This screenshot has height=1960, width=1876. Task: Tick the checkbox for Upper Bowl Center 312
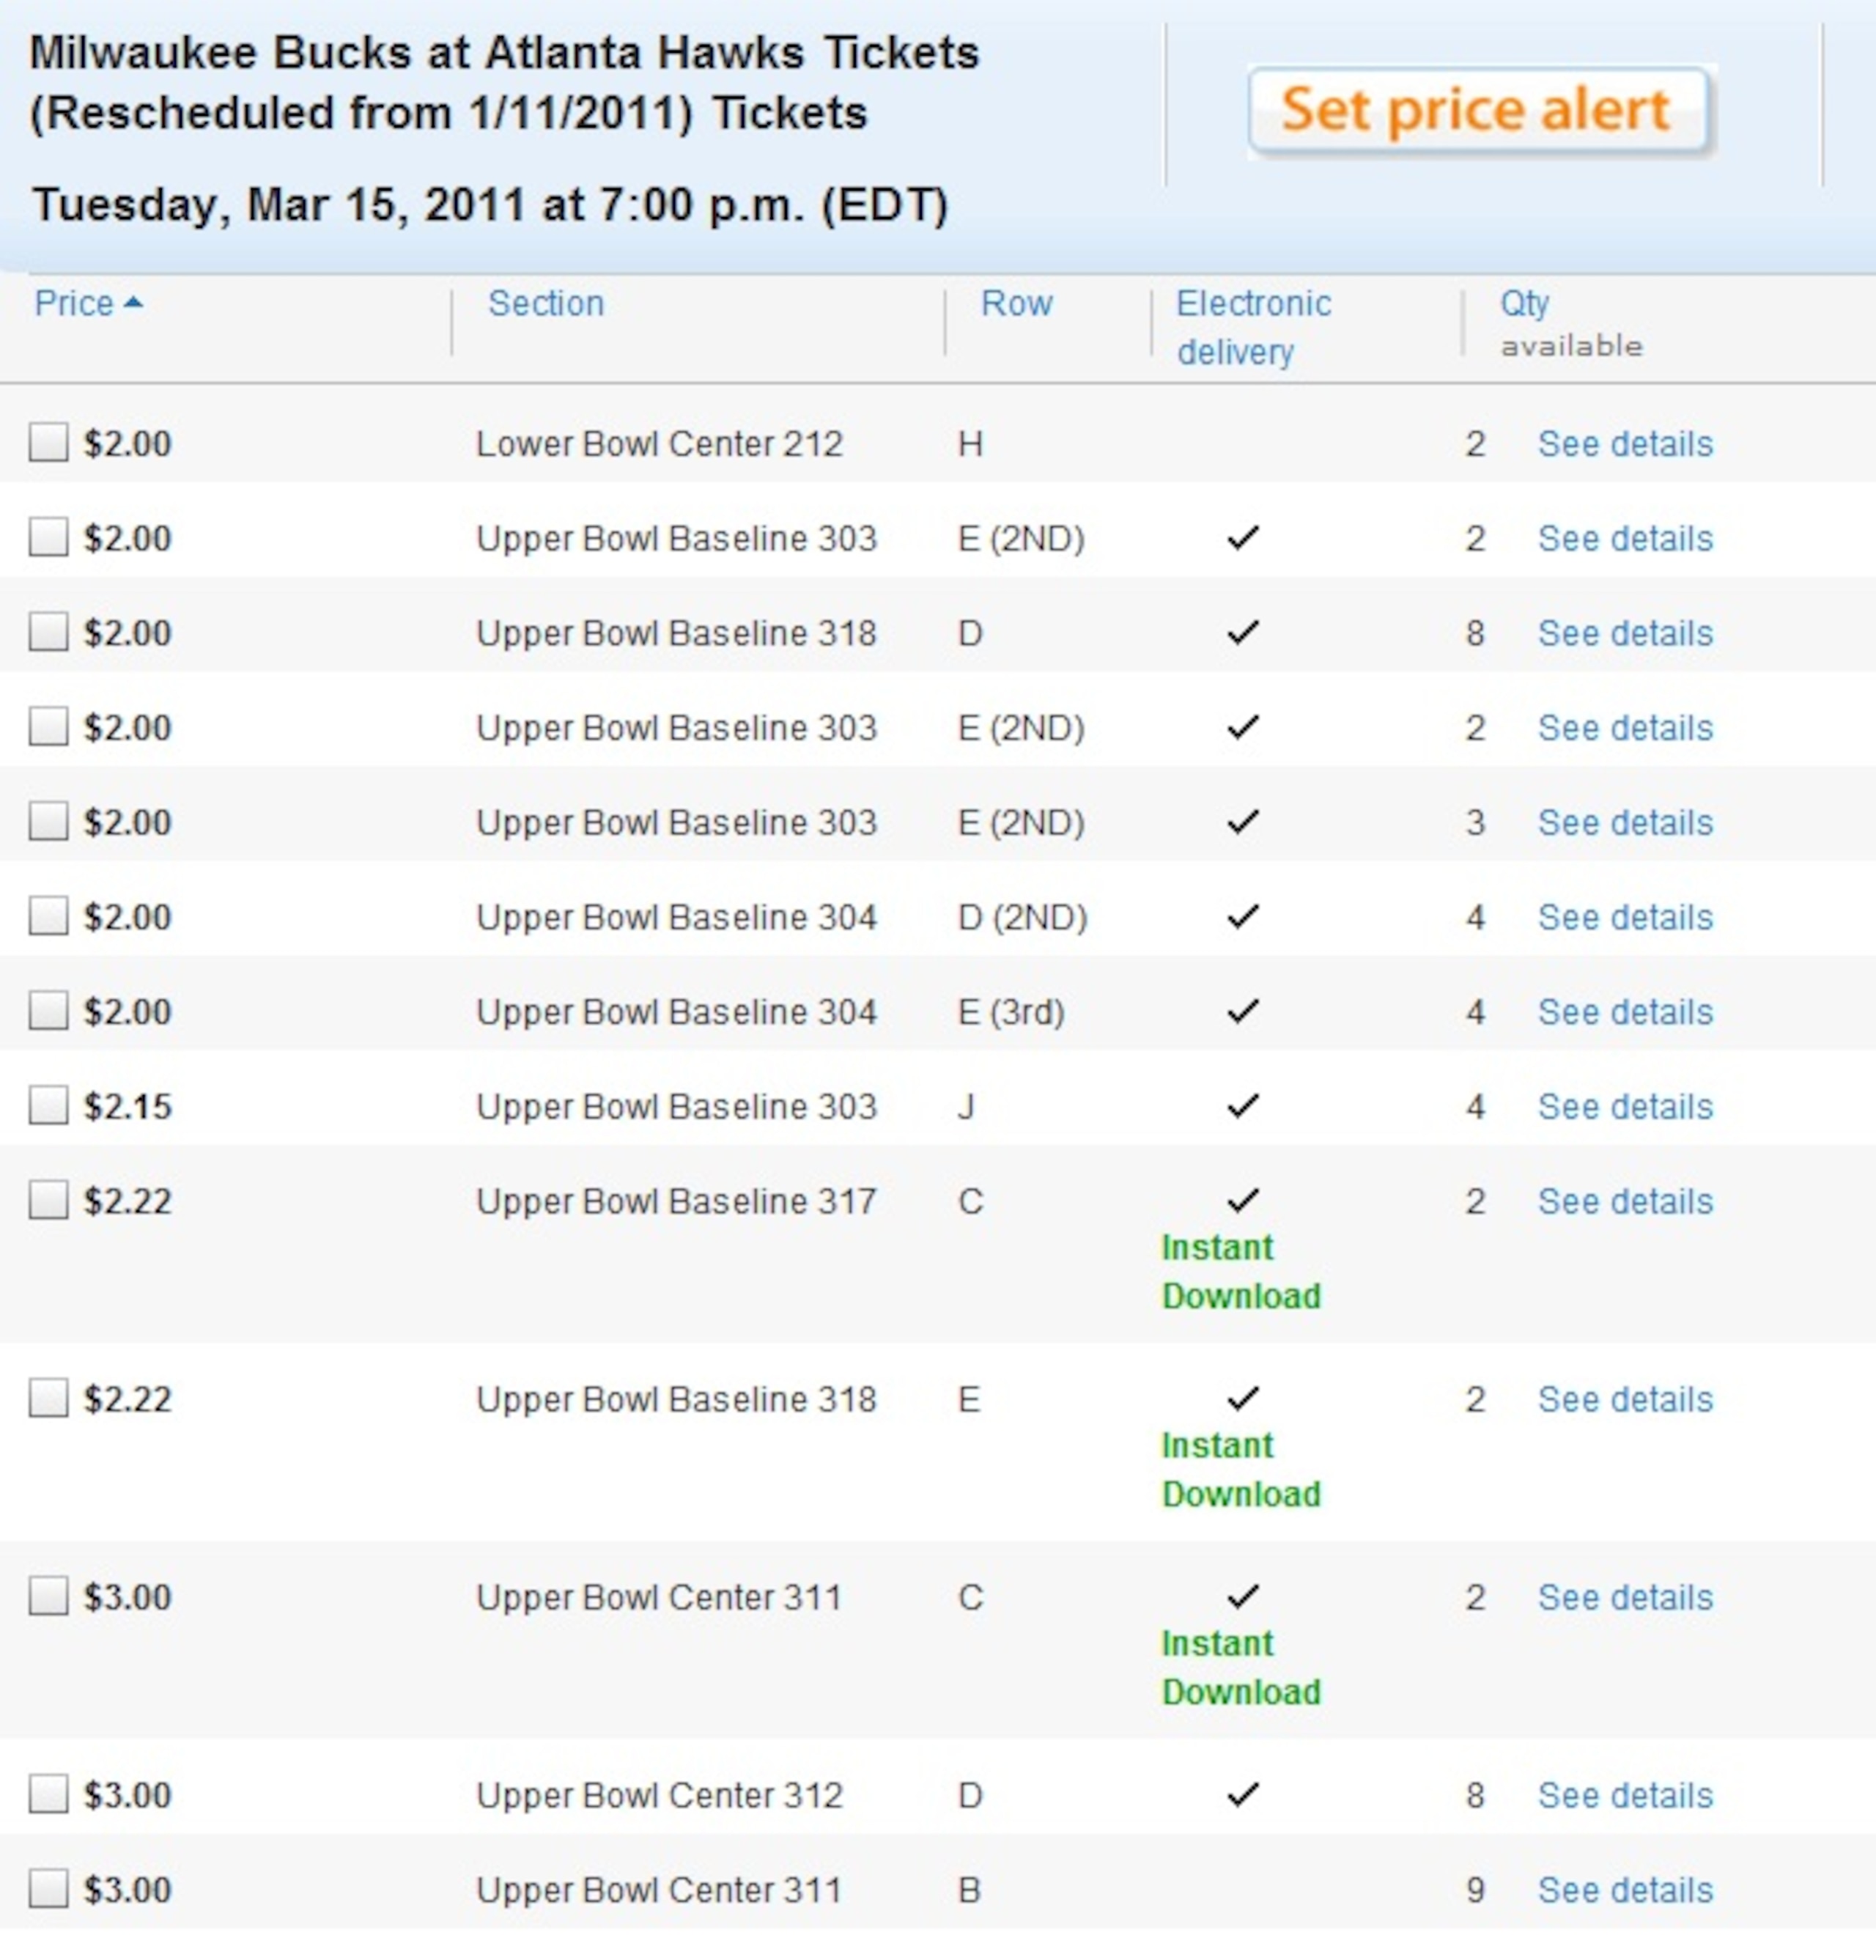click(x=48, y=1793)
